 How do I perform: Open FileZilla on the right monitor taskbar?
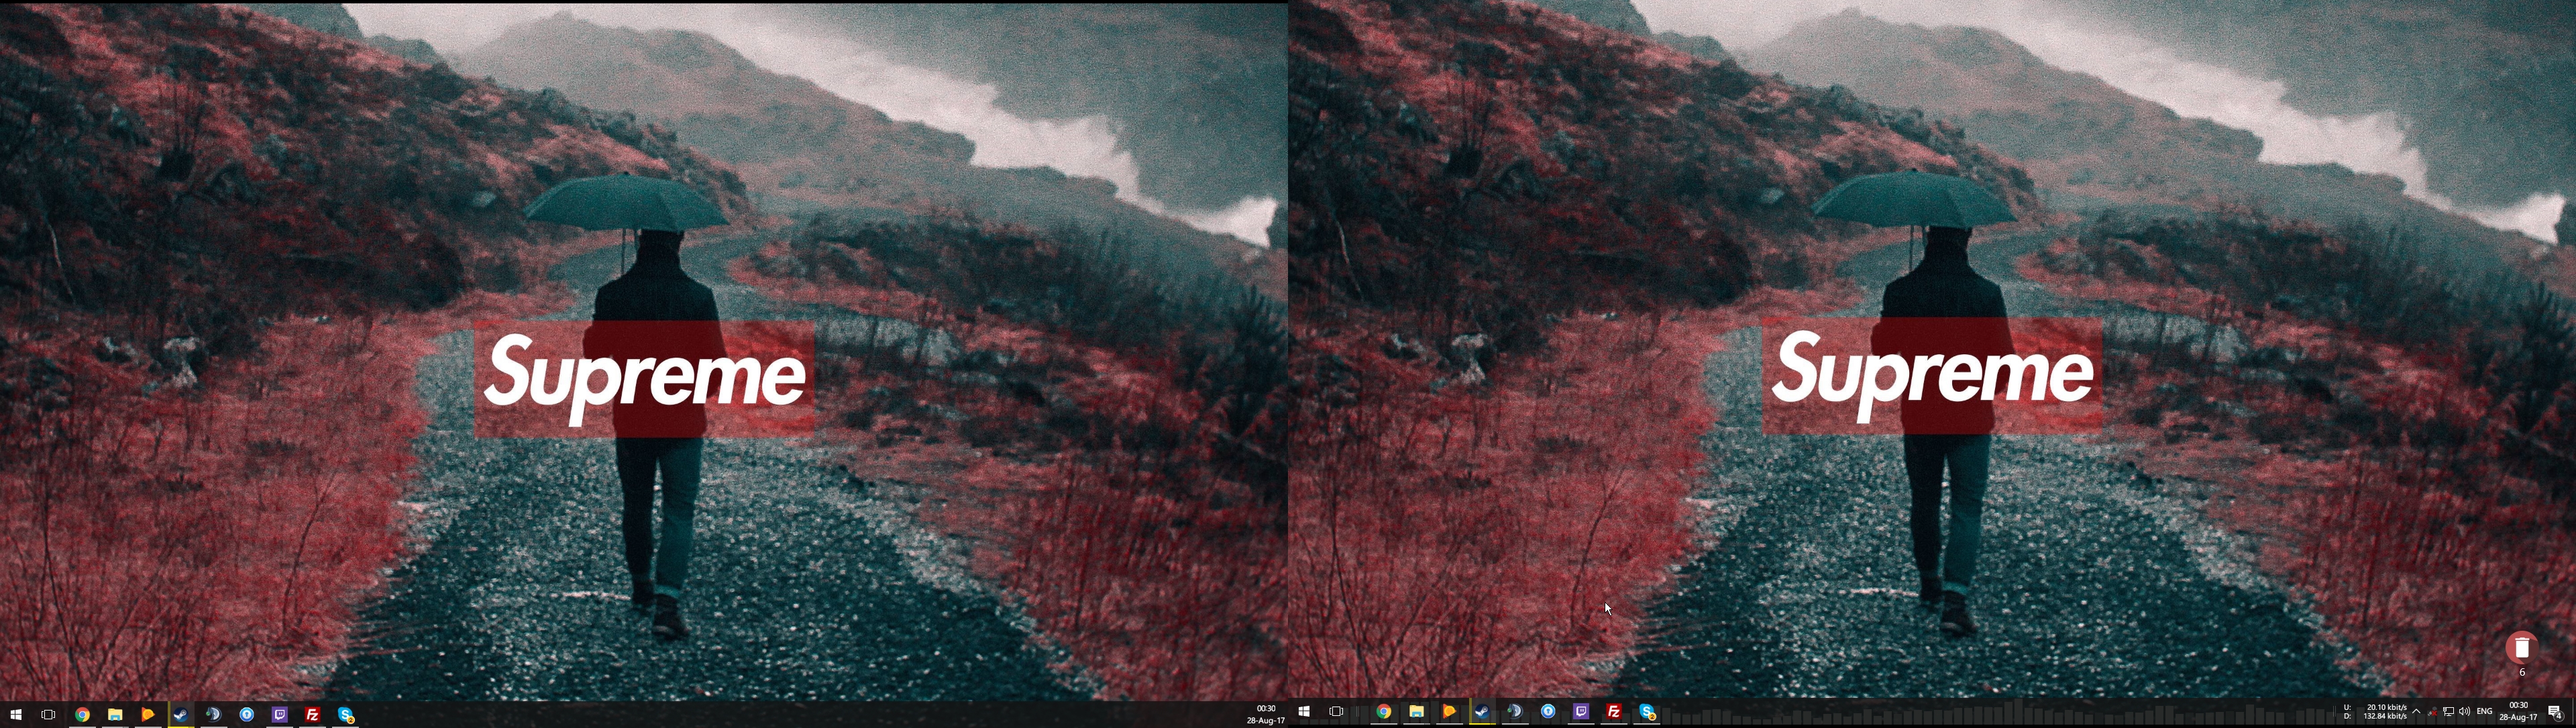tap(1614, 711)
